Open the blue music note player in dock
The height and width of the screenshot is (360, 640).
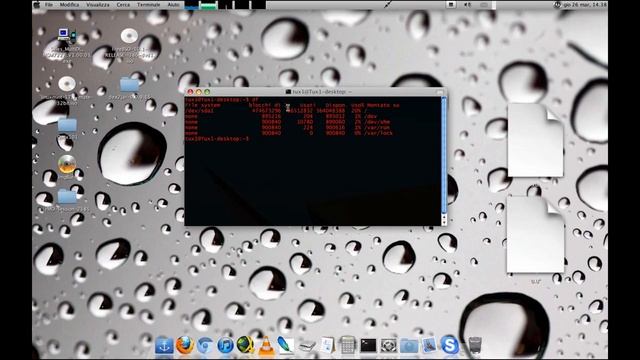pos(225,346)
